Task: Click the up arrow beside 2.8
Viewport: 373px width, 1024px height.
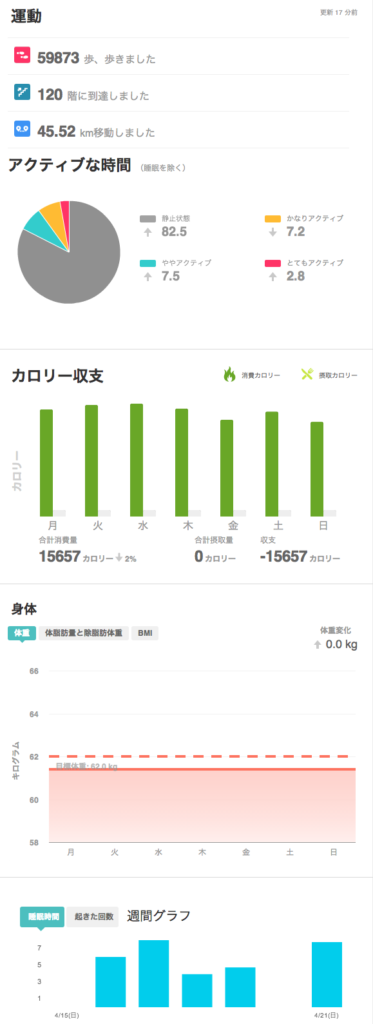Action: (272, 277)
